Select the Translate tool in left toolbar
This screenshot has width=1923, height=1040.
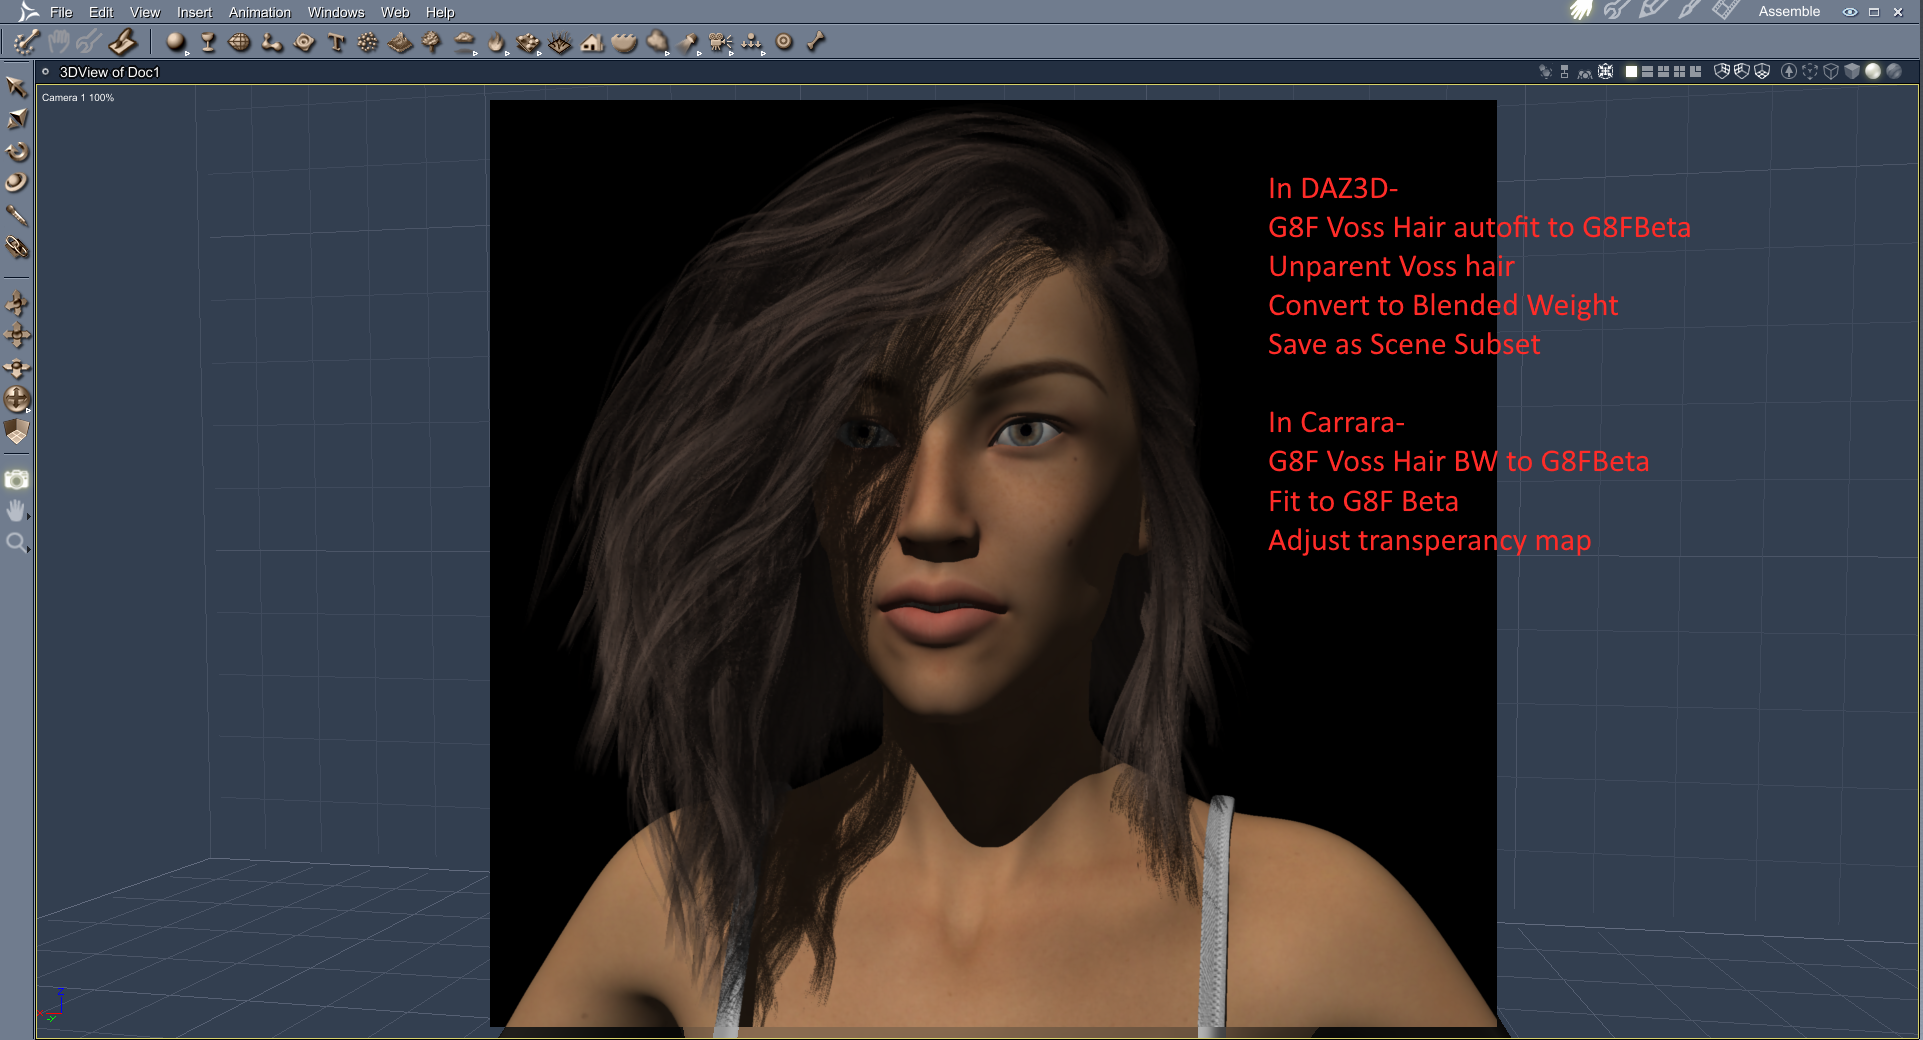coord(17,119)
